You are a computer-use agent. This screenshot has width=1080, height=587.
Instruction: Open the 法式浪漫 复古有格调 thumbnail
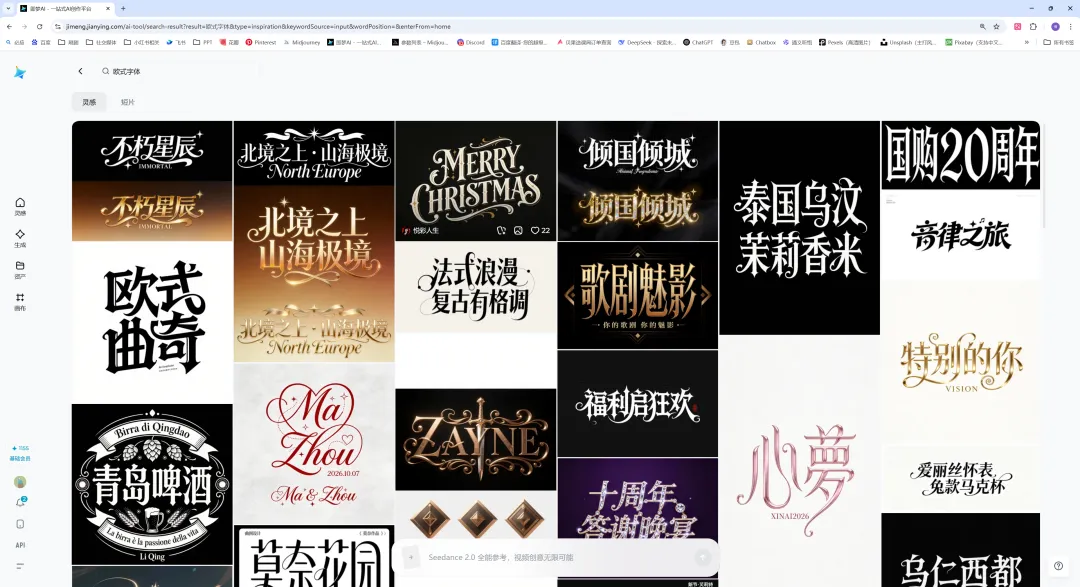[x=476, y=287]
